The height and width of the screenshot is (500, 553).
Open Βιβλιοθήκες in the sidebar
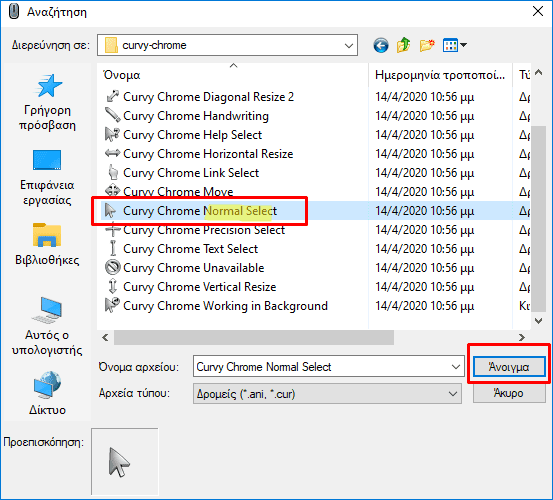[47, 244]
